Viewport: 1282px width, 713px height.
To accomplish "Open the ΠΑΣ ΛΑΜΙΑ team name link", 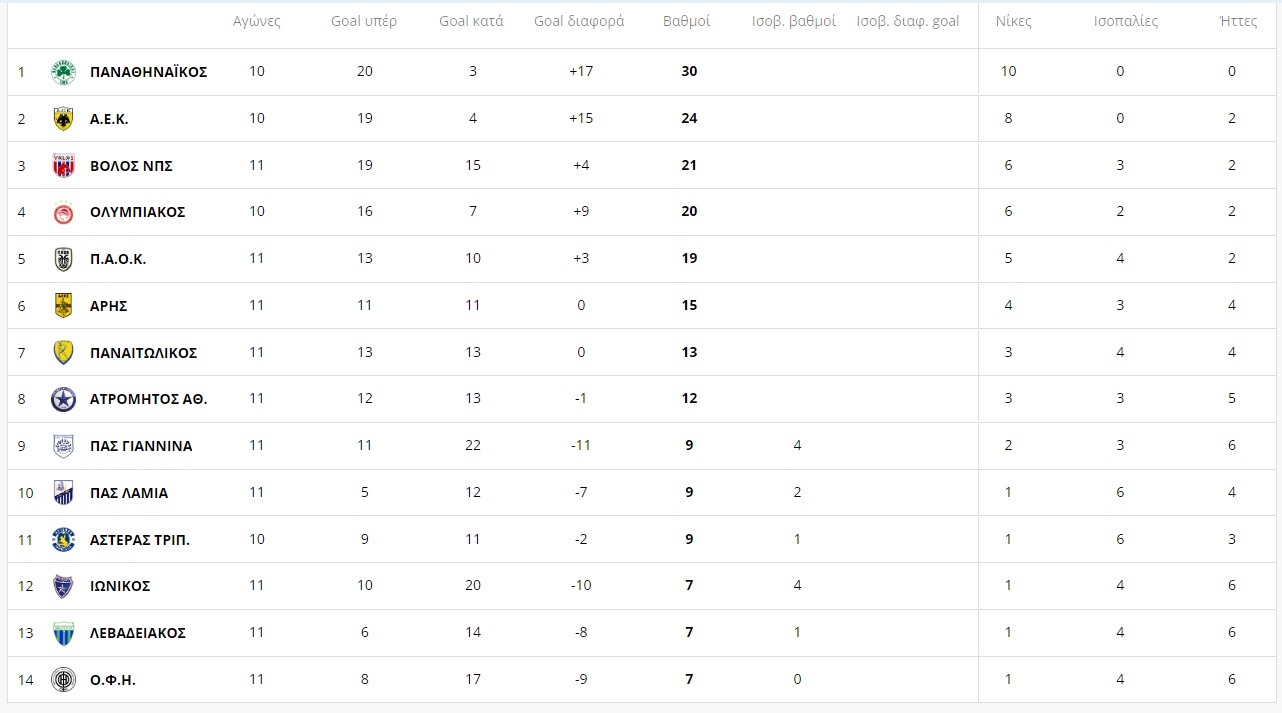I will pos(129,493).
